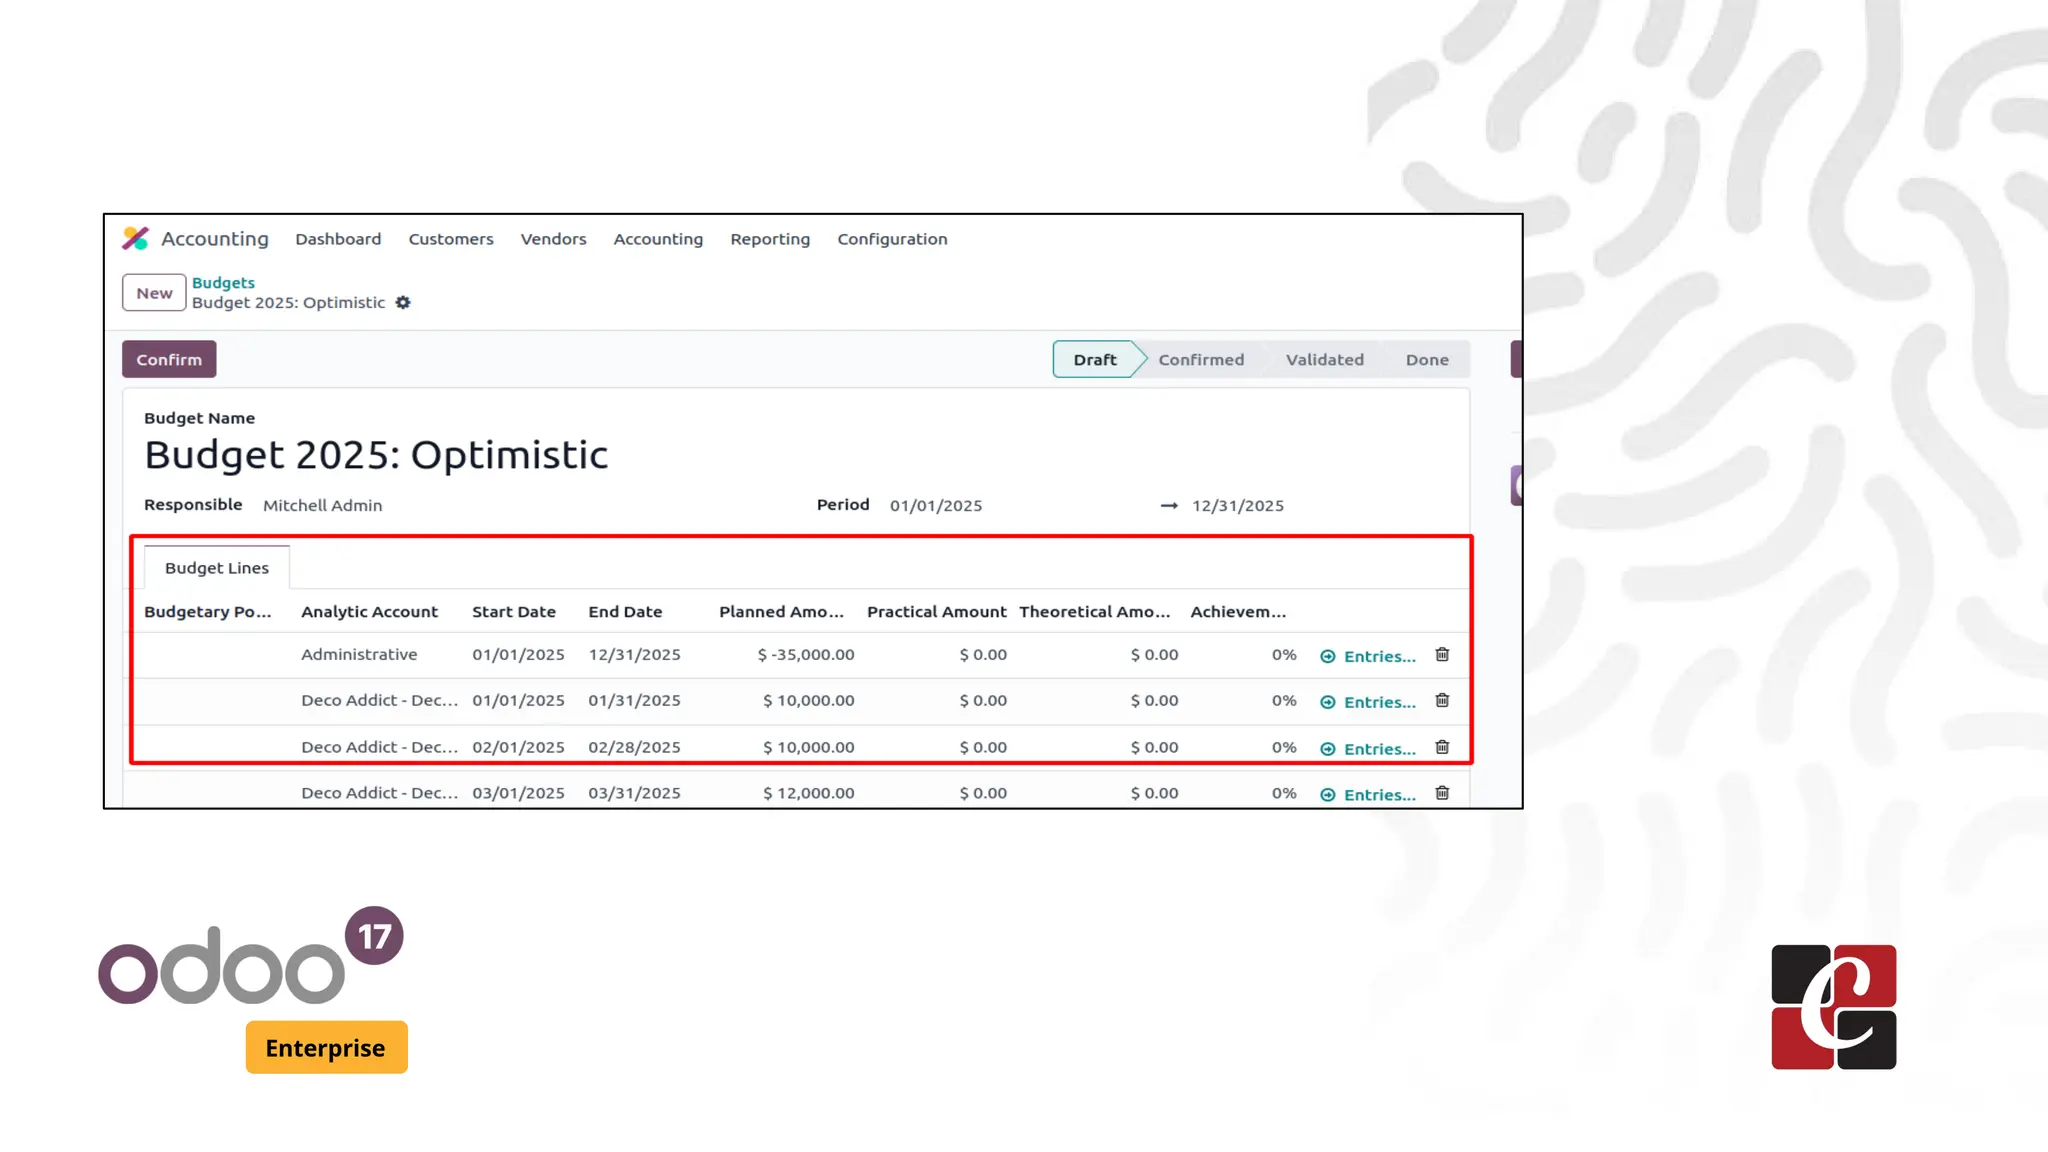Screen dimensions: 2048x1152
Task: Open the Reporting menu
Action: tap(769, 239)
